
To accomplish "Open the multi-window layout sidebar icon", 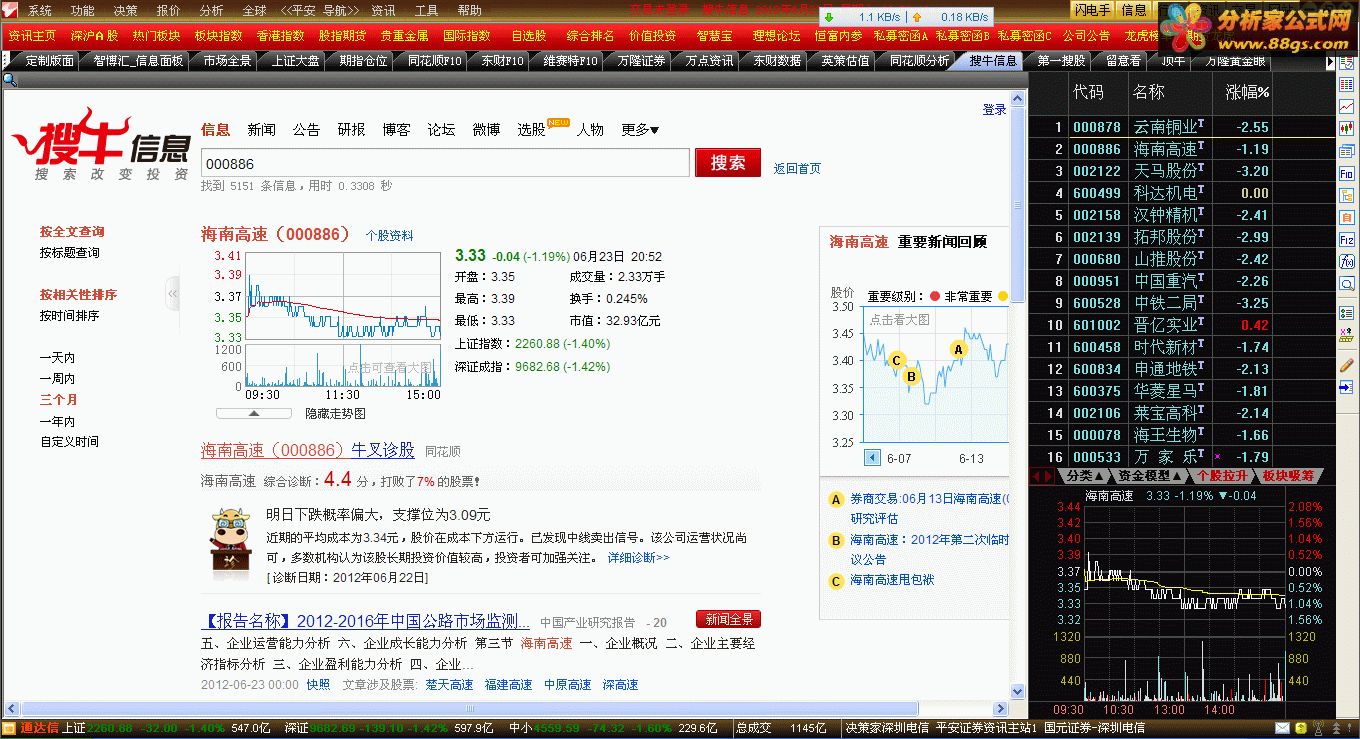I will click(1346, 151).
